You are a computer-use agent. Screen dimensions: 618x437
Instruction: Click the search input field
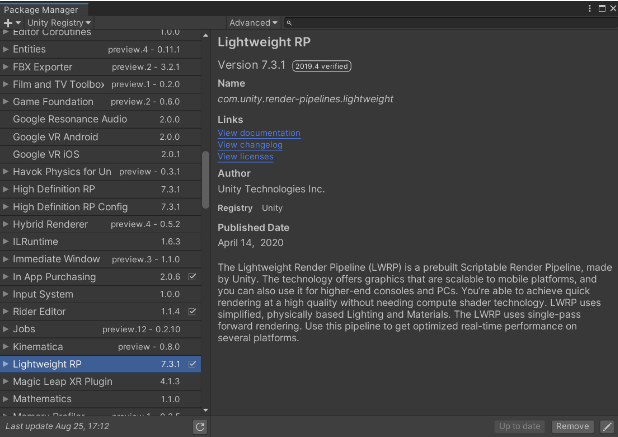[x=450, y=23]
